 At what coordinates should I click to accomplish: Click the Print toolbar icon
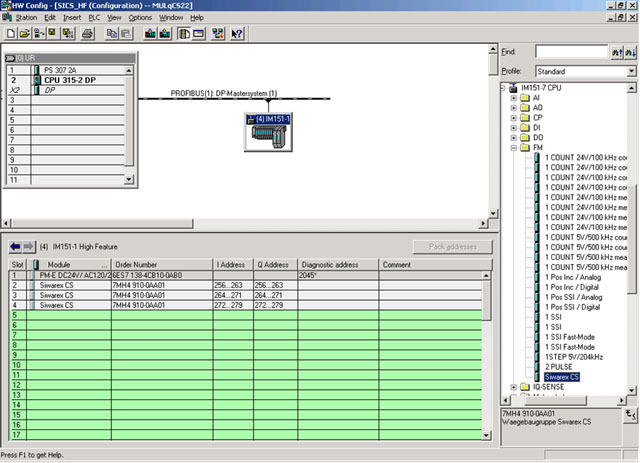(87, 33)
